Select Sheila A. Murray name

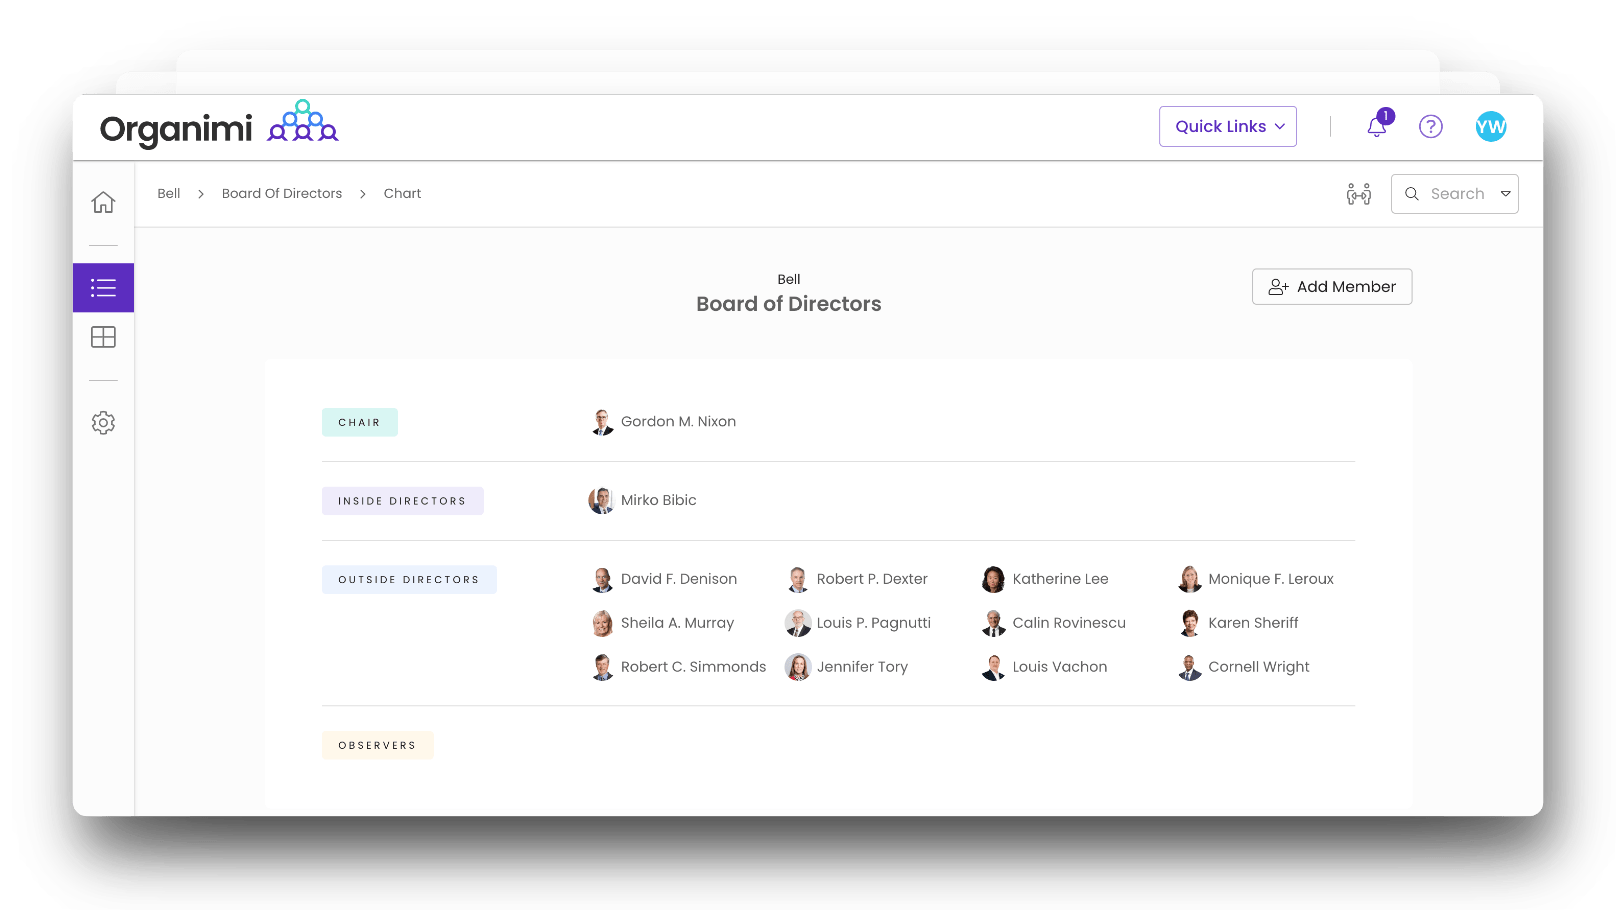point(677,623)
